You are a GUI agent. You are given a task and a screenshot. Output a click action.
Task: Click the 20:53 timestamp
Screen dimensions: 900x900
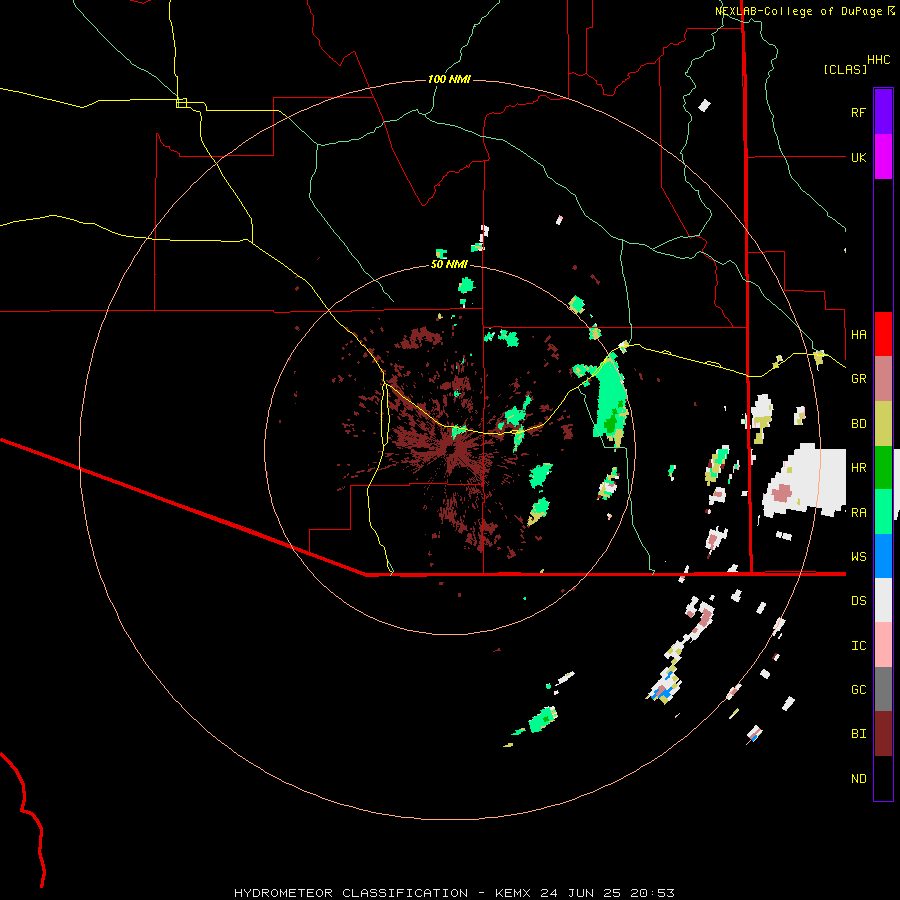pos(652,893)
